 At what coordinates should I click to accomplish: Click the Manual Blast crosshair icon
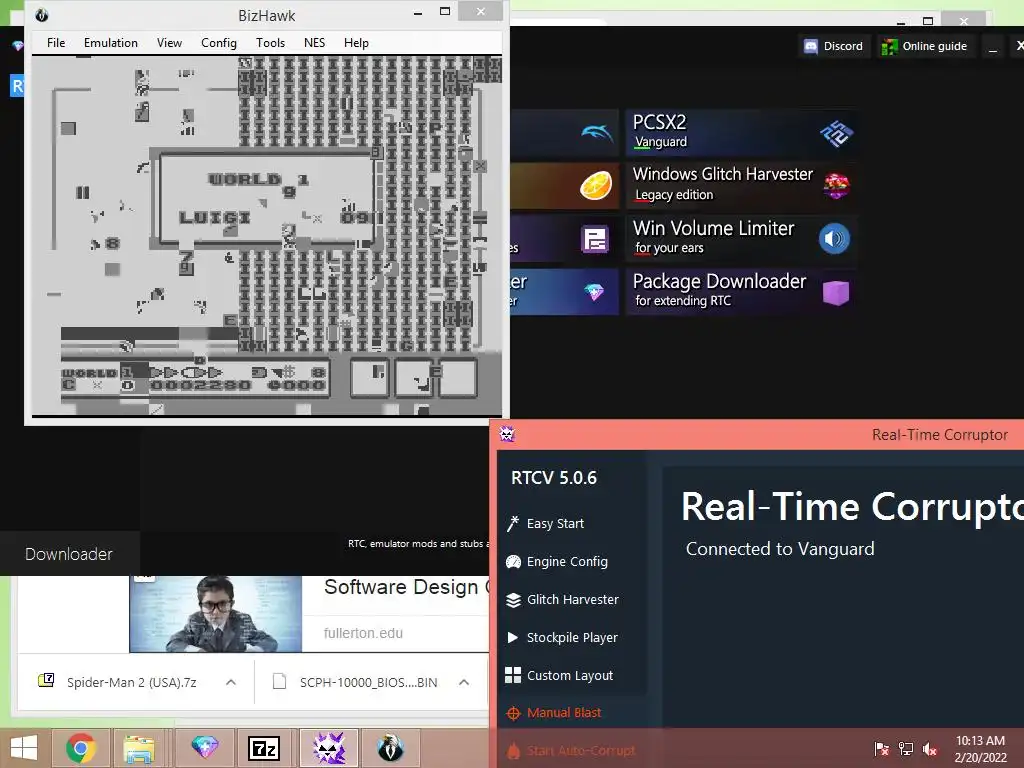click(x=513, y=713)
